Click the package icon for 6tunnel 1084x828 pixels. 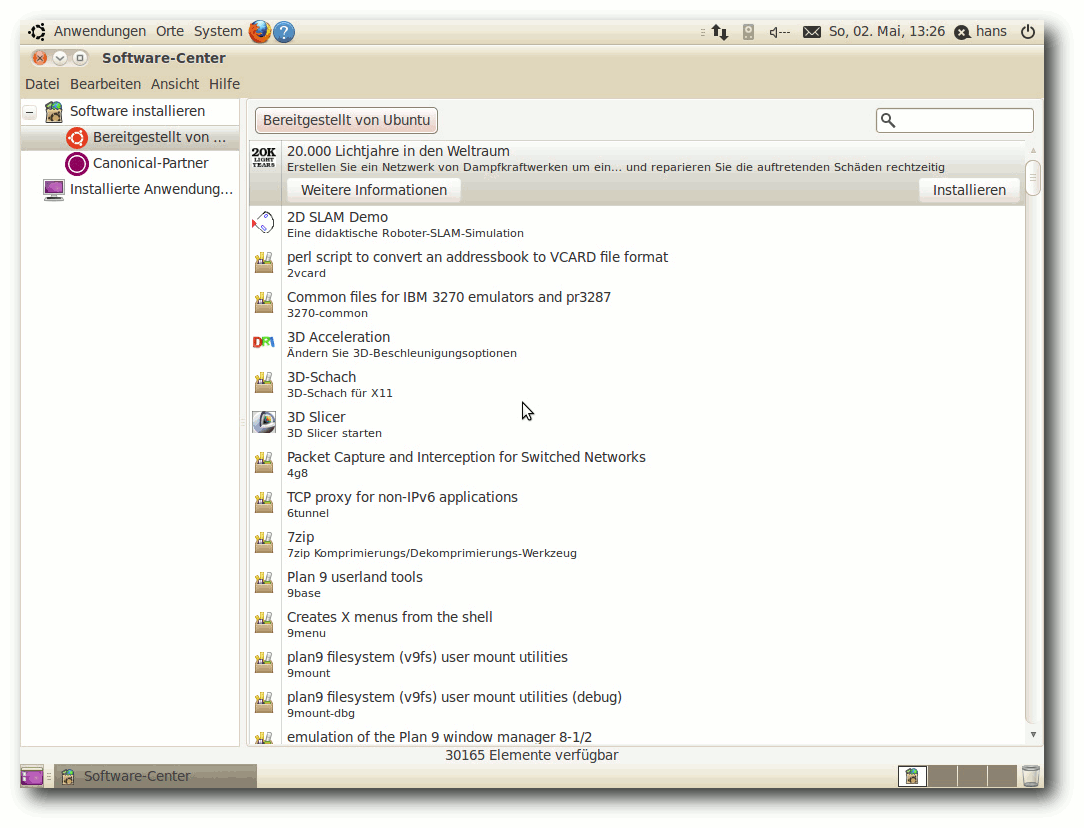tap(263, 502)
